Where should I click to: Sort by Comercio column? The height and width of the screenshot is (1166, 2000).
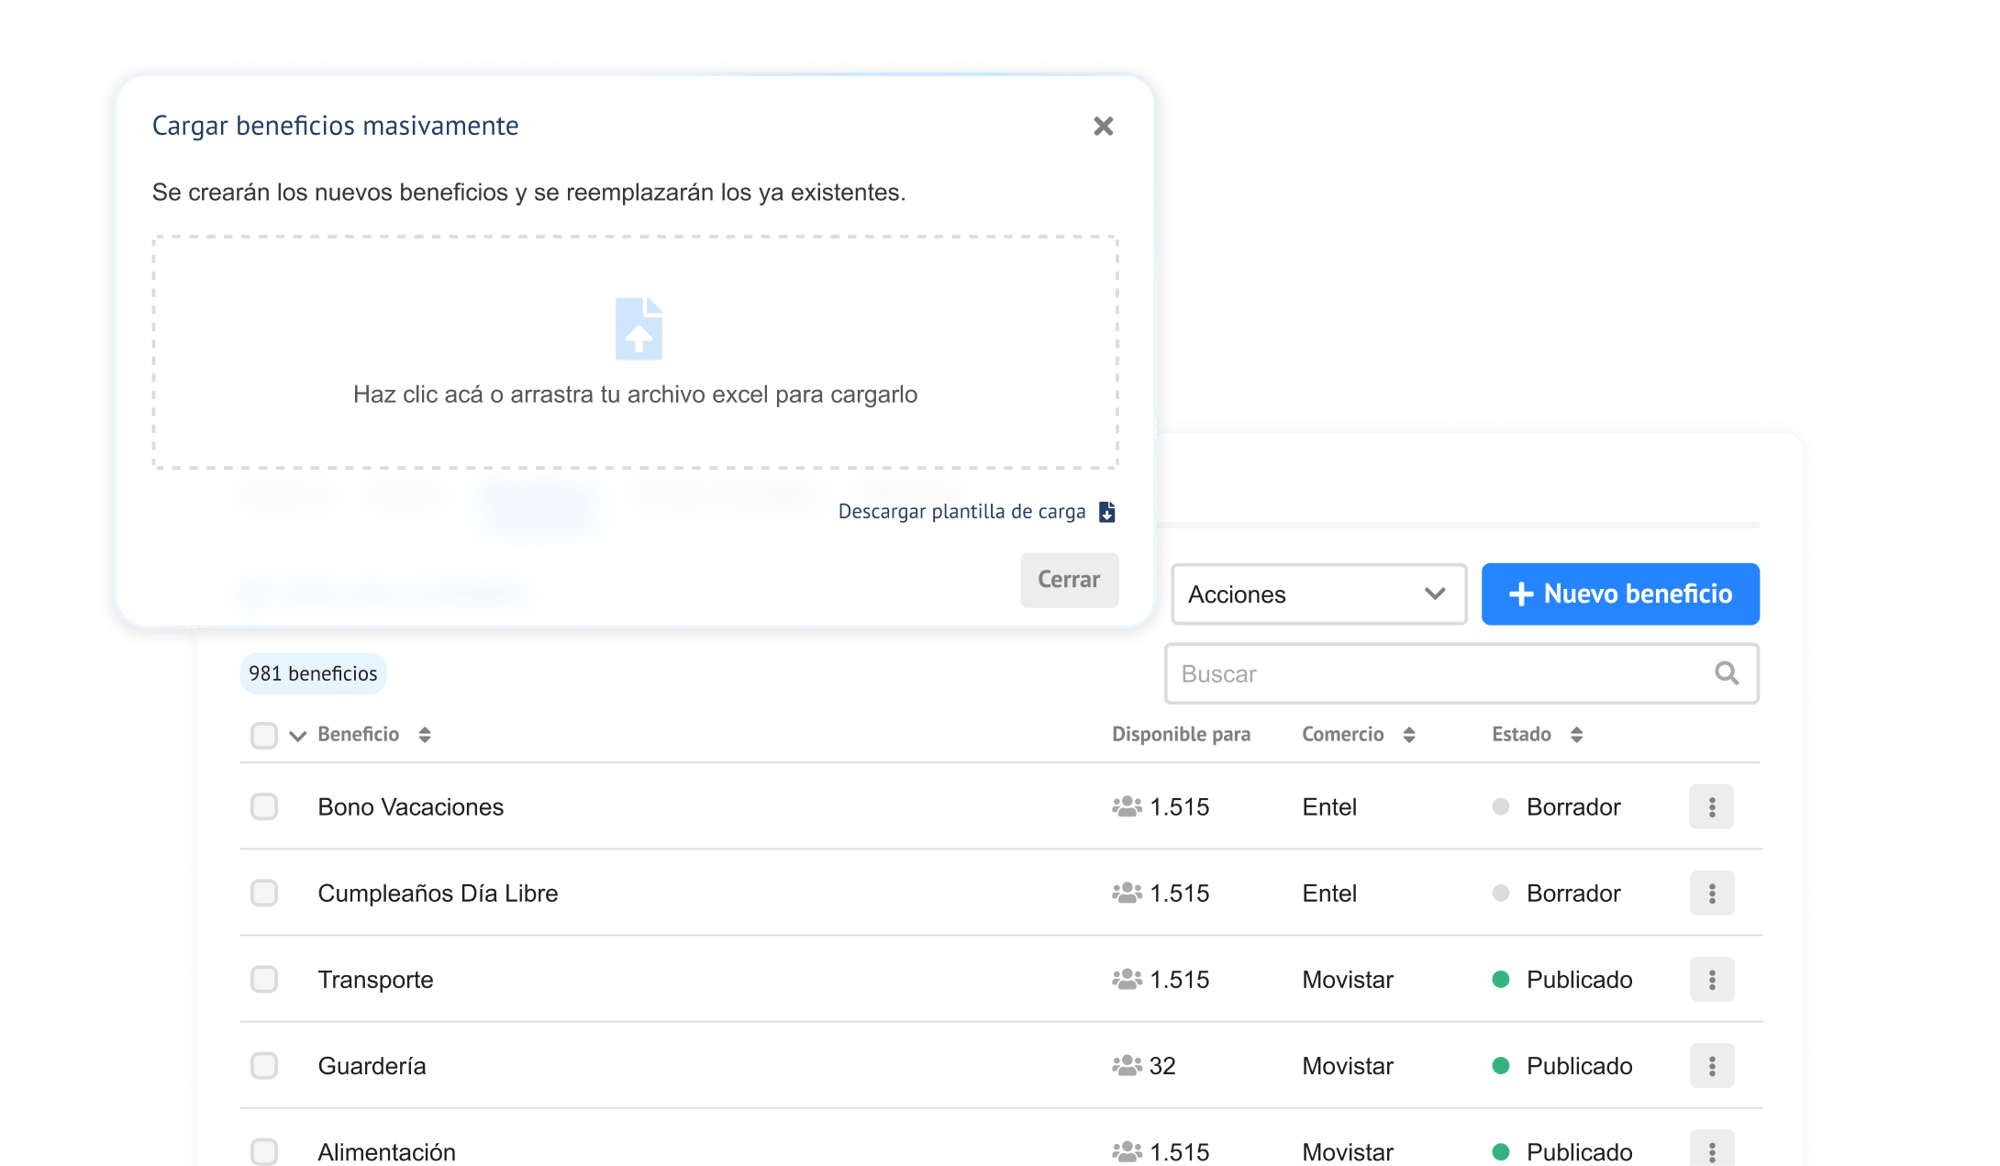pyautogui.click(x=1409, y=735)
